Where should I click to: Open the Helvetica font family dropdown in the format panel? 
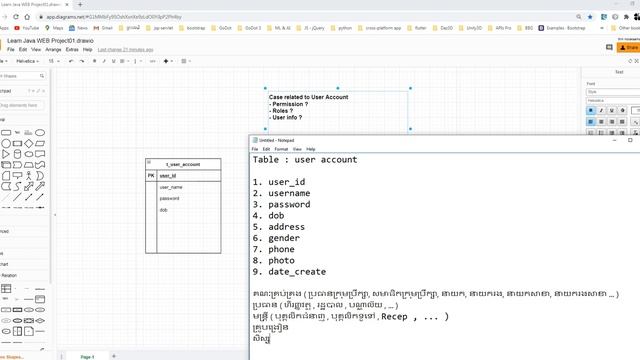point(613,100)
